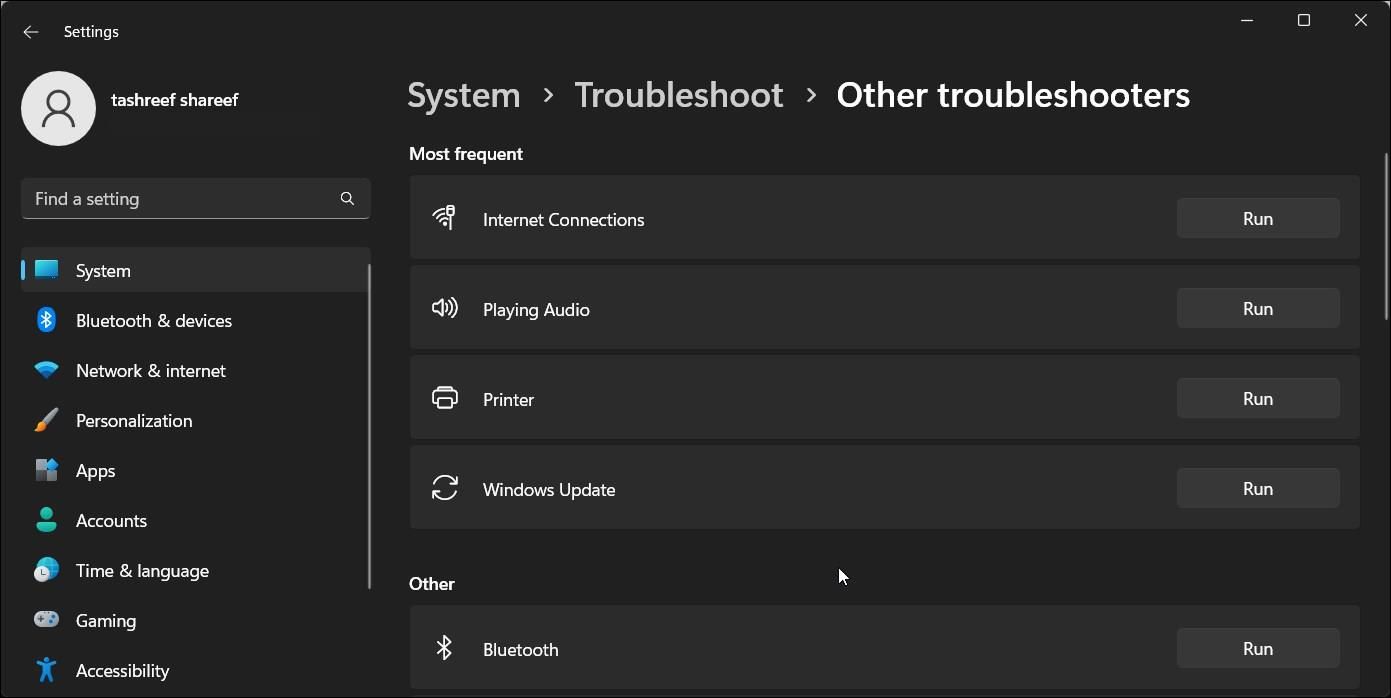Select the Personalization paintbrush icon
Image resolution: width=1391 pixels, height=698 pixels.
46,420
